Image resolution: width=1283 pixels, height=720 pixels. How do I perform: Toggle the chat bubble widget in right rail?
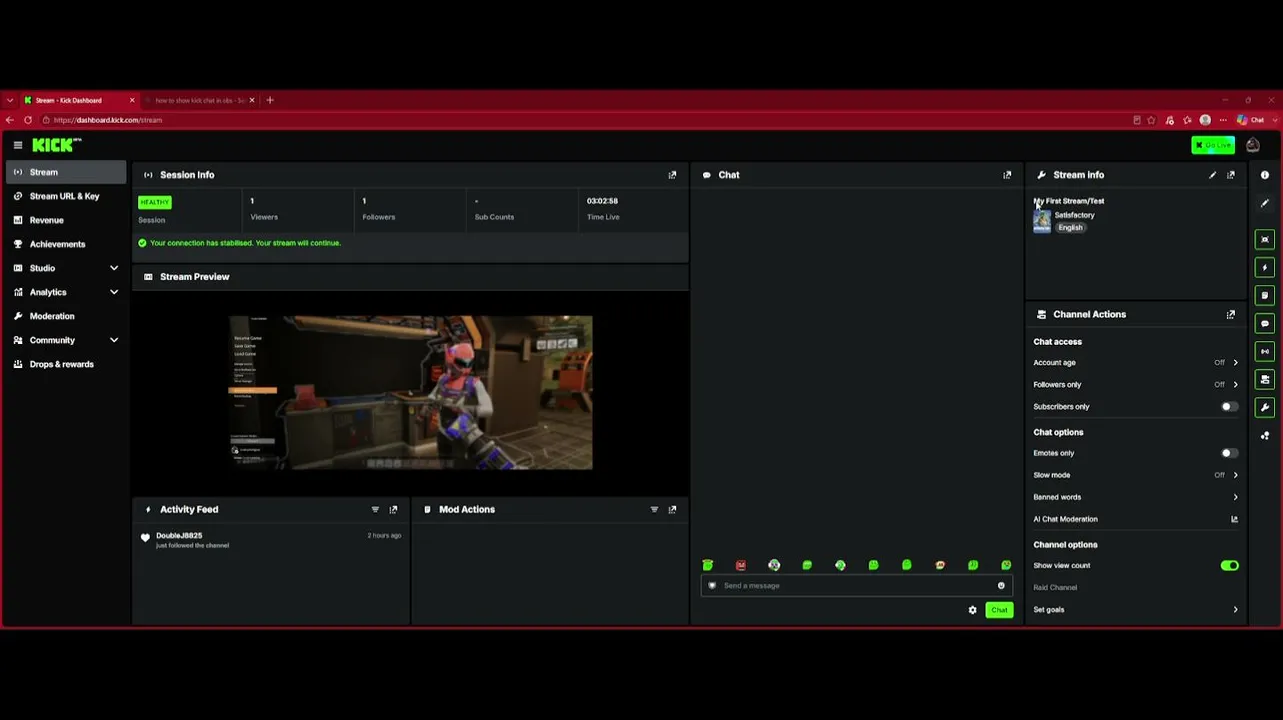tap(1265, 323)
